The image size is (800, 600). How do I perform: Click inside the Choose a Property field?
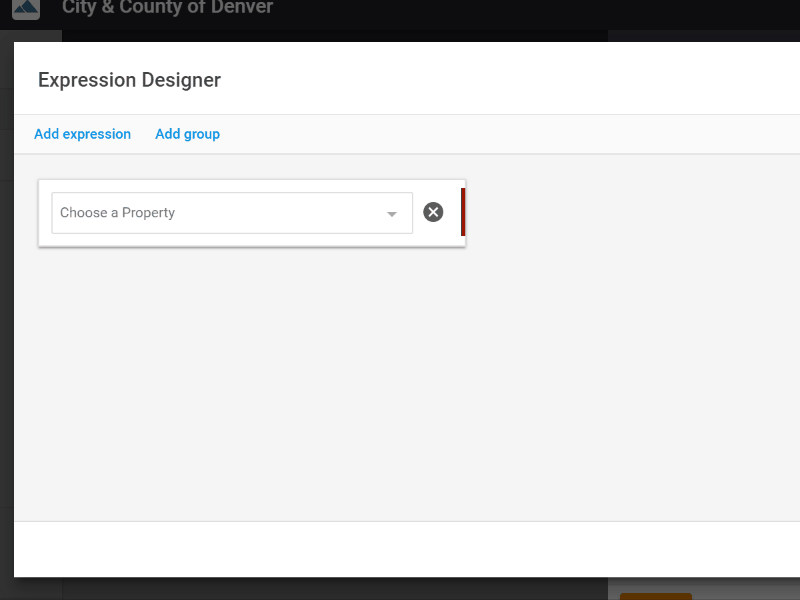point(200,213)
